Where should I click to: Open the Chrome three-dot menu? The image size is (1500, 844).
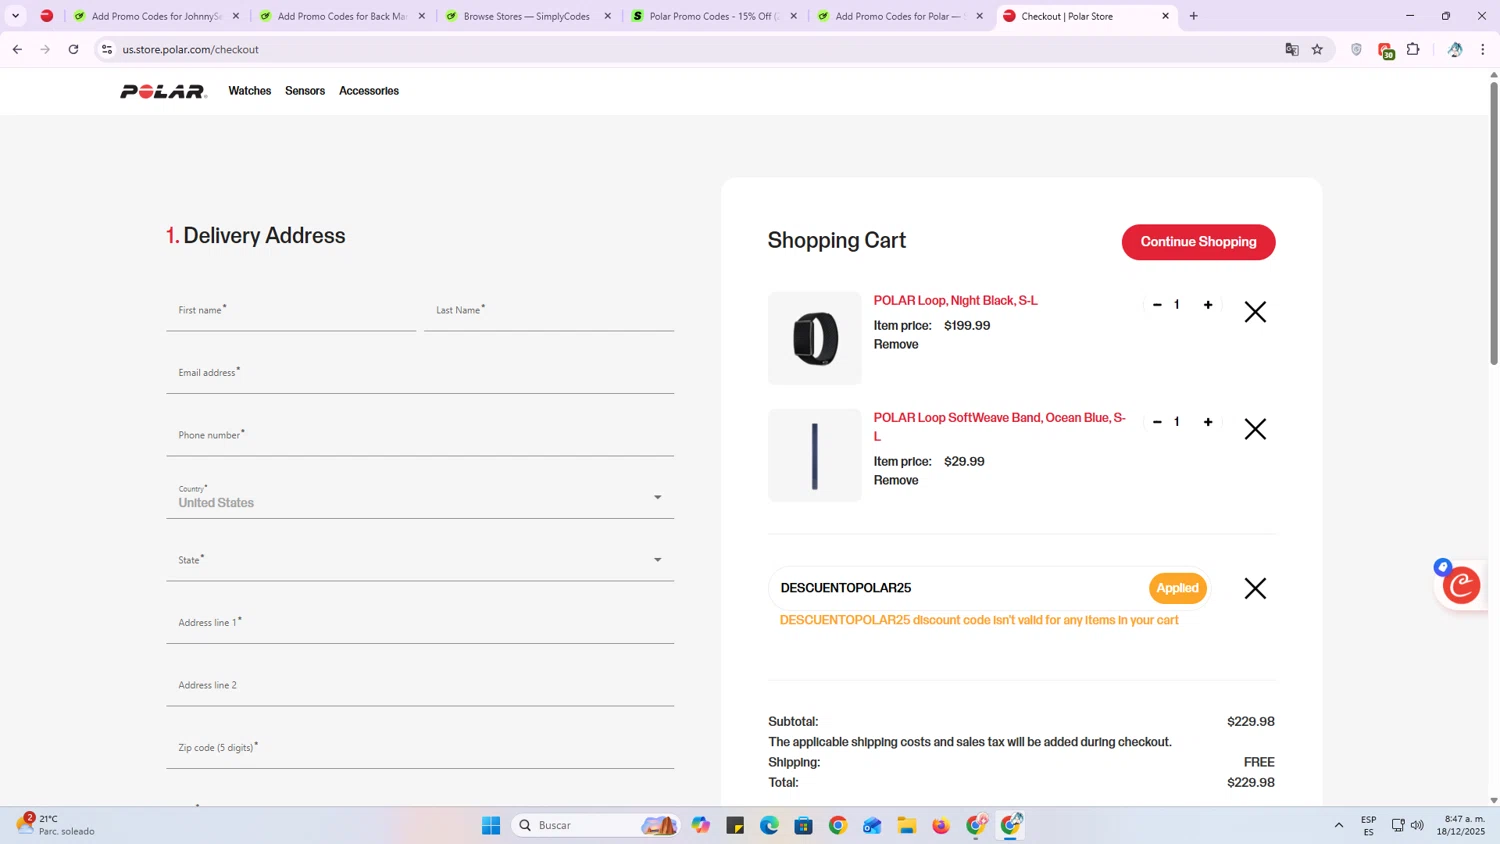1482,49
